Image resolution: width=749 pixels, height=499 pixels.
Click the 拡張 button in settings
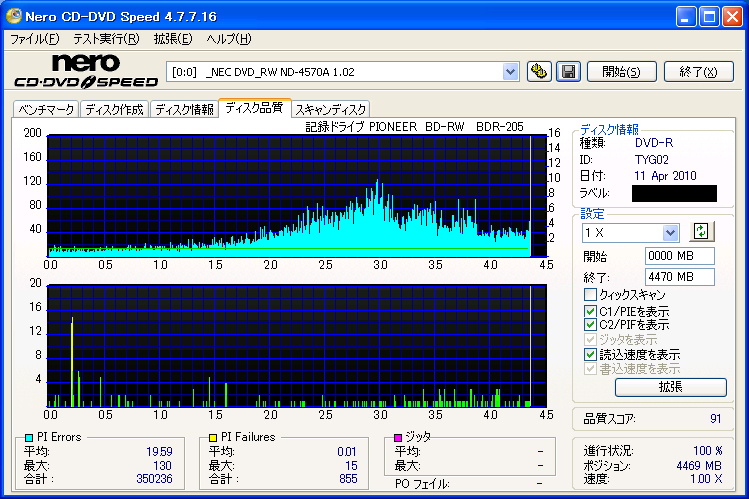[x=671, y=387]
